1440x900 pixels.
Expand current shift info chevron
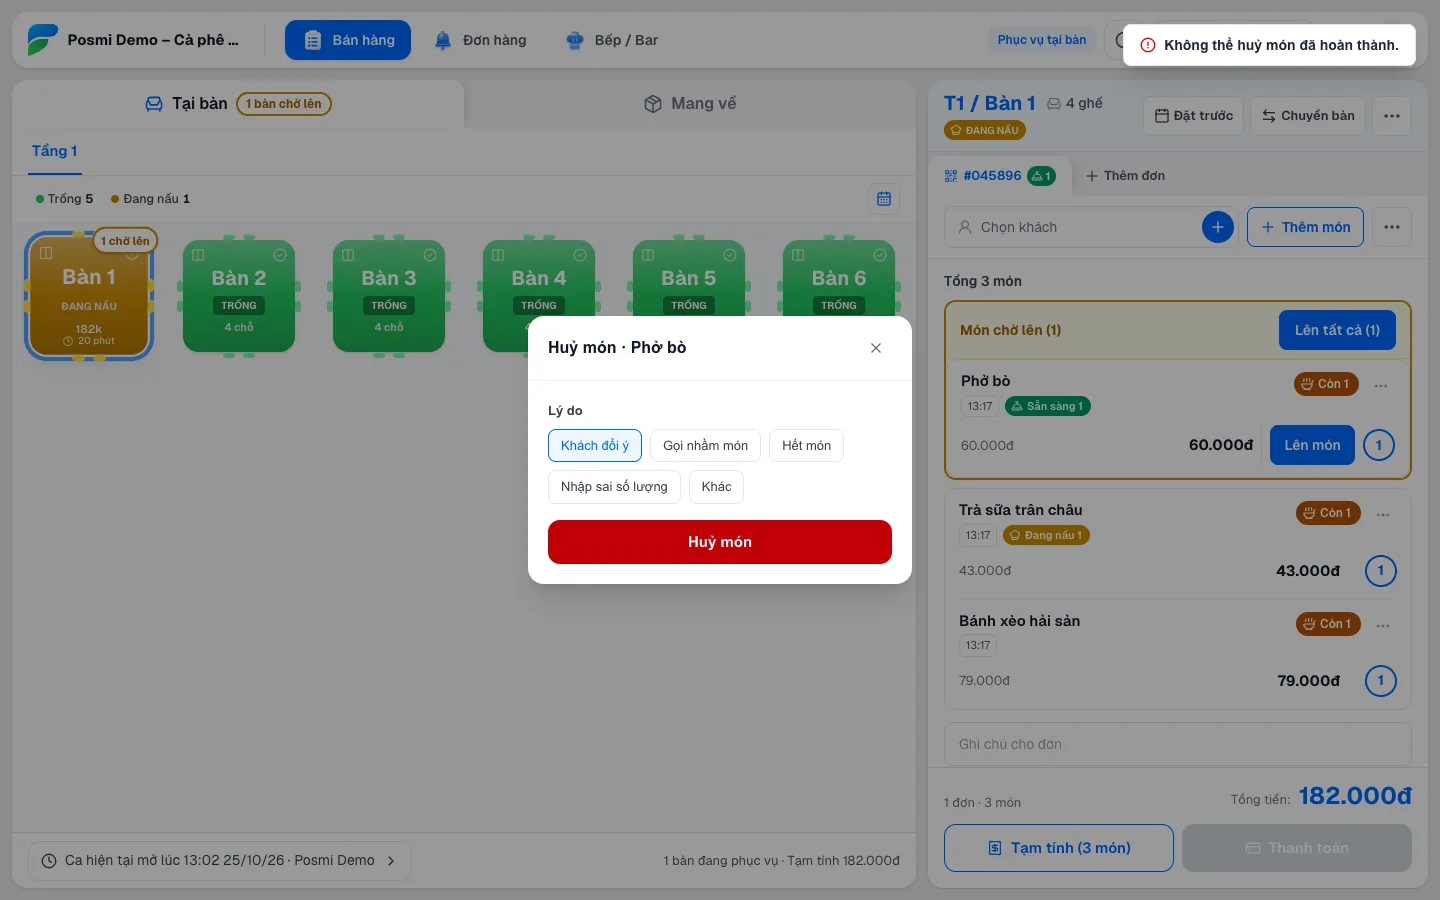tap(391, 861)
